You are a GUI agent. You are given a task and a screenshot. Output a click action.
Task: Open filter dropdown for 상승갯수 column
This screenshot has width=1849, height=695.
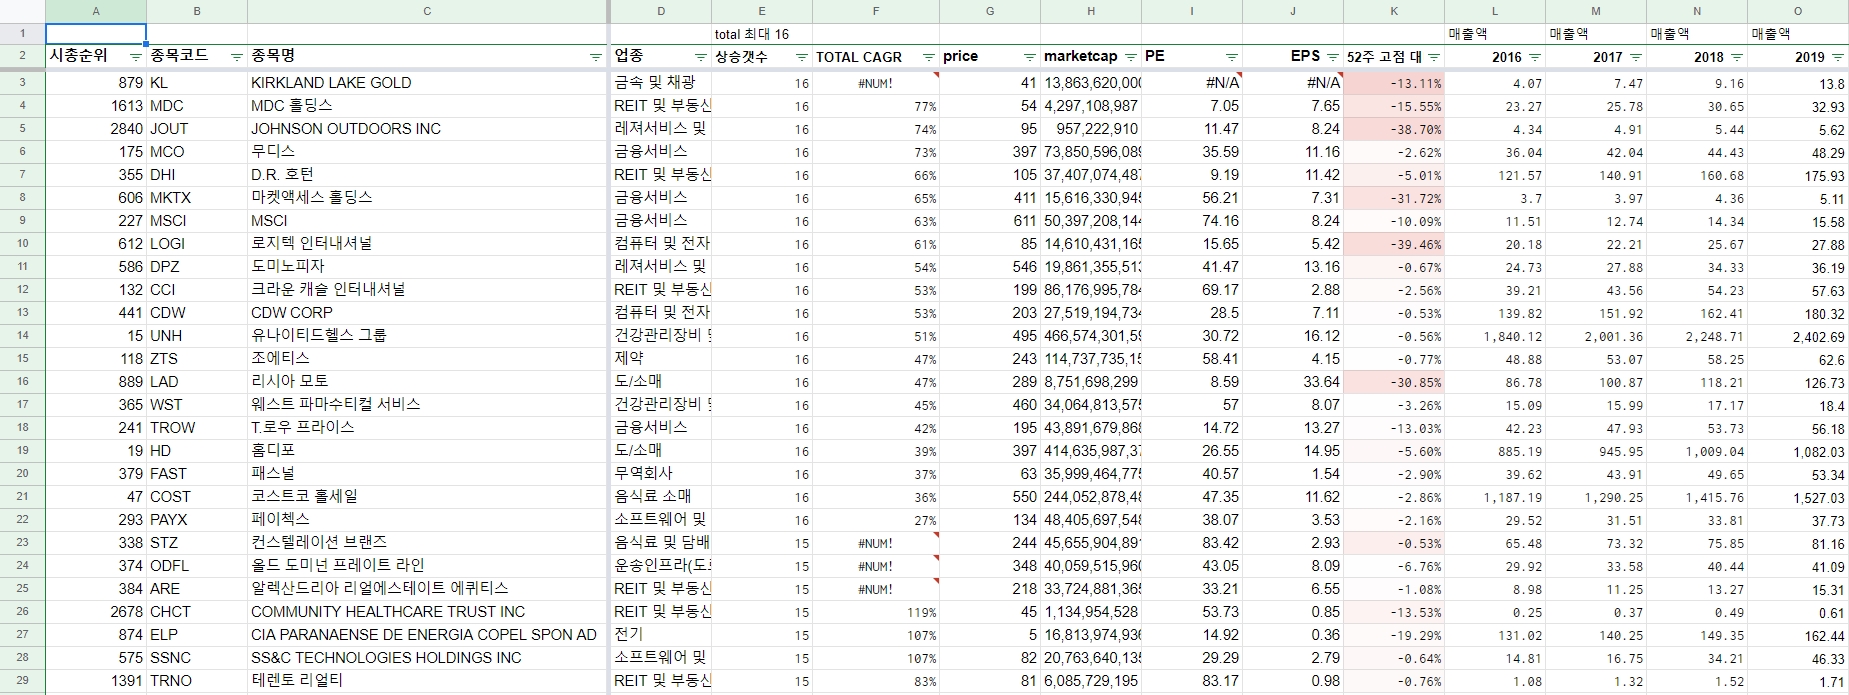pyautogui.click(x=801, y=57)
